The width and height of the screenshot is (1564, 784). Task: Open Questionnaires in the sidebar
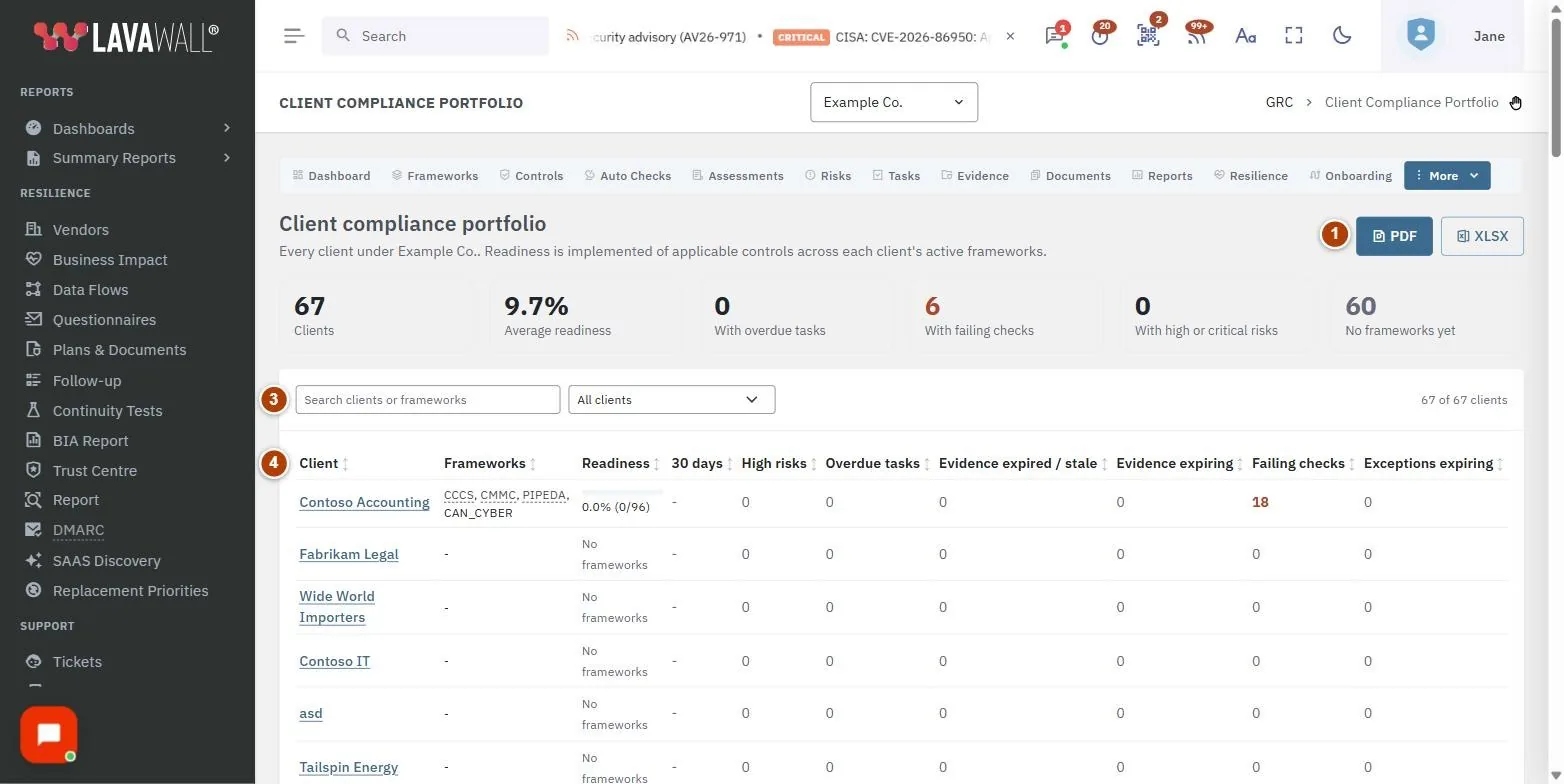pos(104,319)
